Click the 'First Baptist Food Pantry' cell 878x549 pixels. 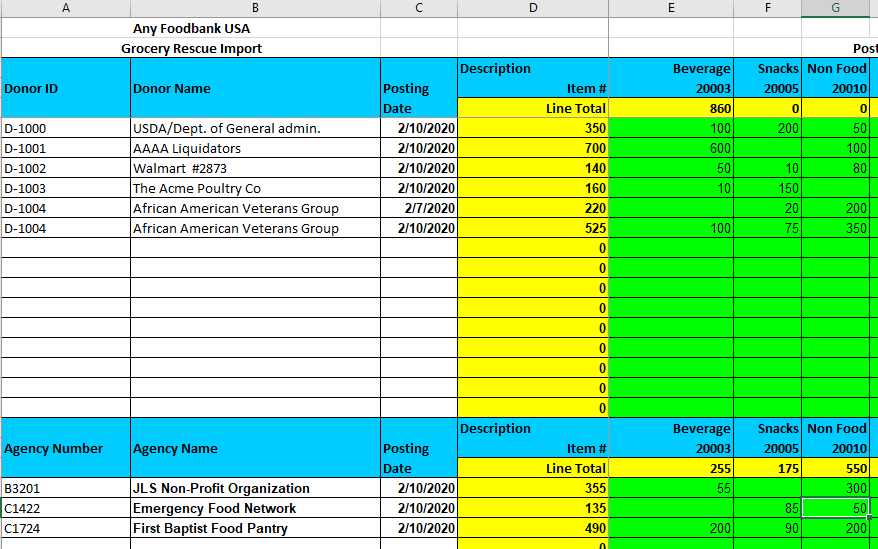(255, 528)
